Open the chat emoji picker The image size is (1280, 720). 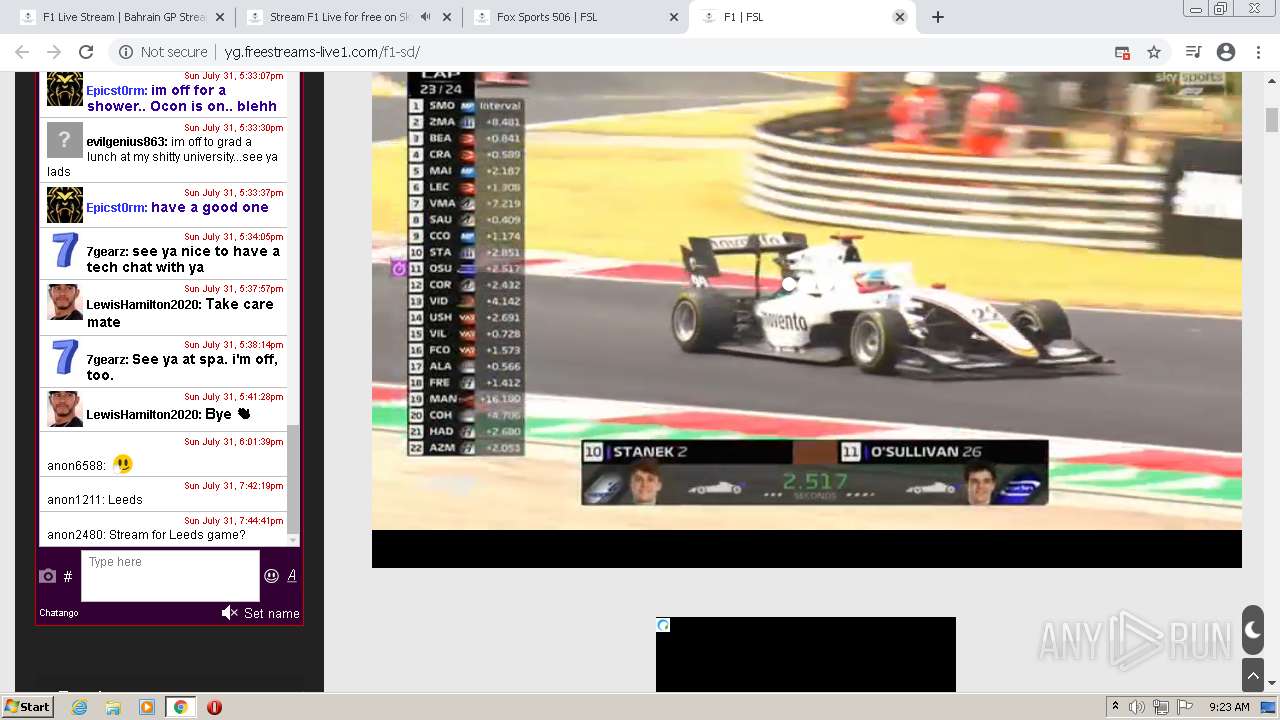[271, 576]
